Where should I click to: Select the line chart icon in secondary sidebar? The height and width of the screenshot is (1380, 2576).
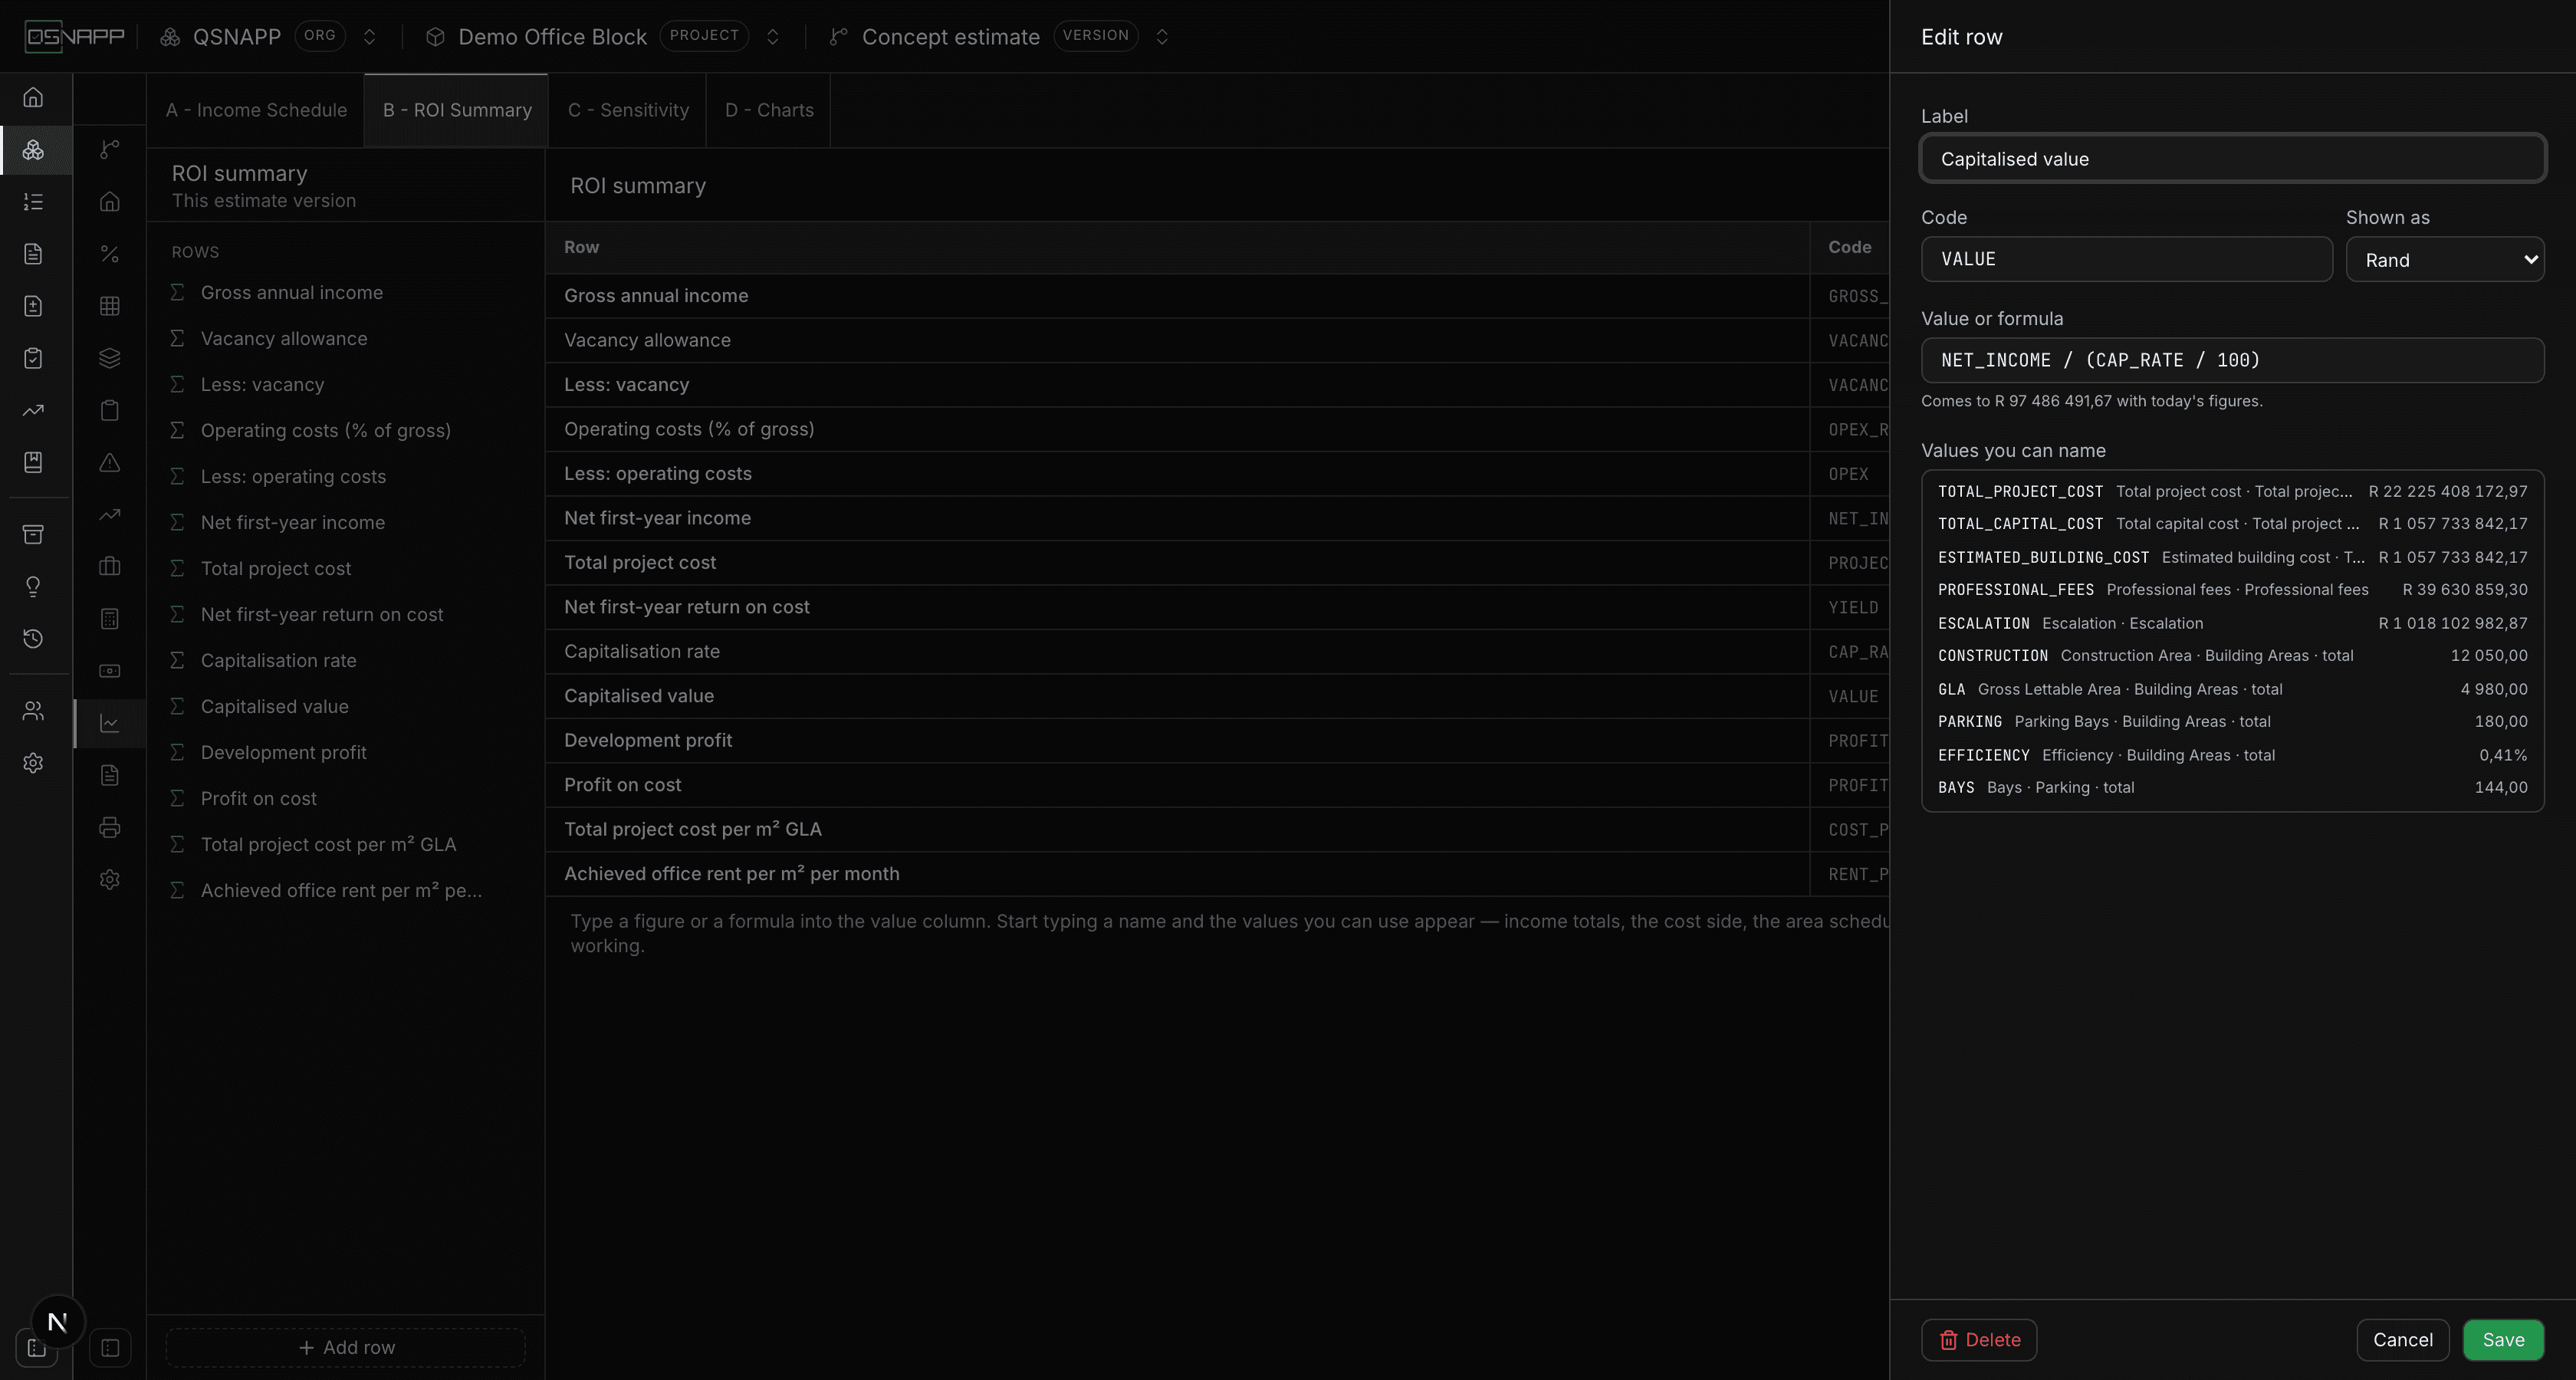click(110, 723)
